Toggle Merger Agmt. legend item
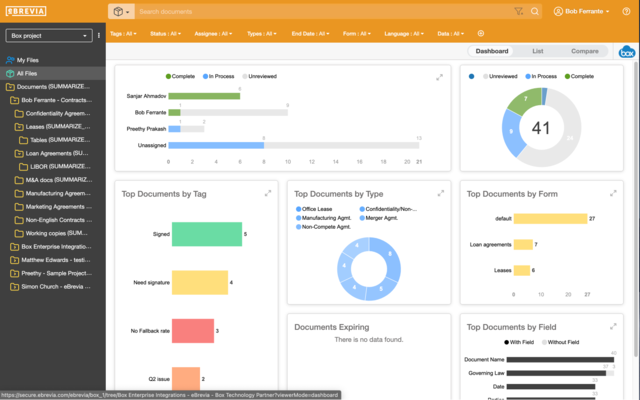 tap(379, 218)
